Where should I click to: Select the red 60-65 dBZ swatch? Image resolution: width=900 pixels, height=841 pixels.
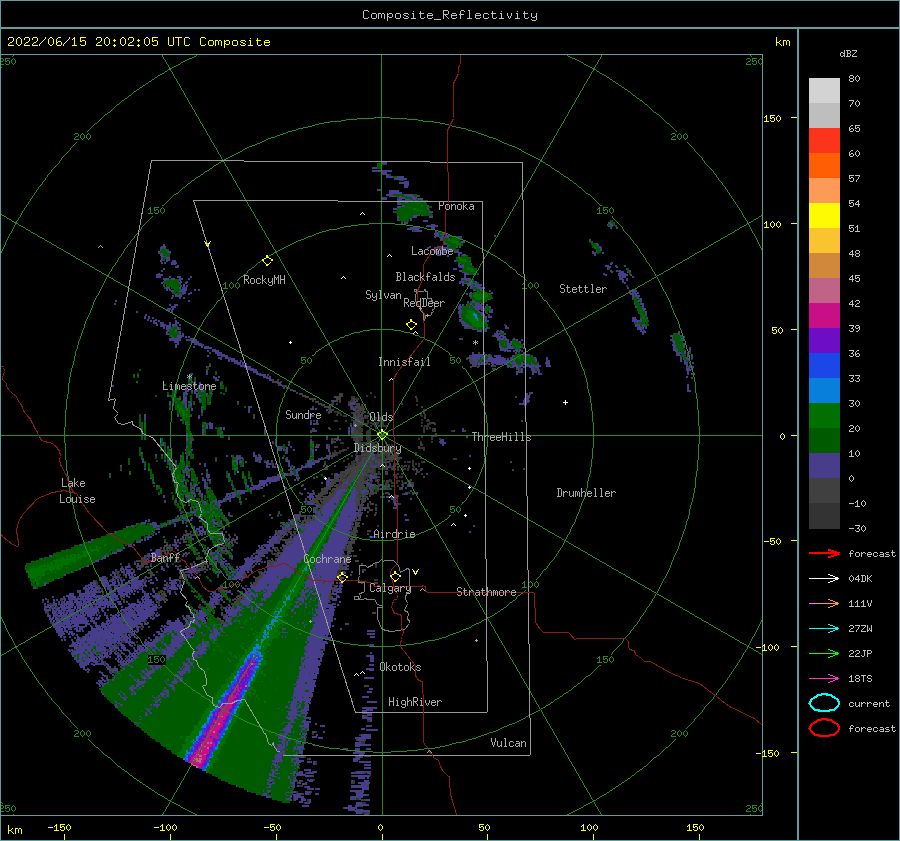pos(824,140)
